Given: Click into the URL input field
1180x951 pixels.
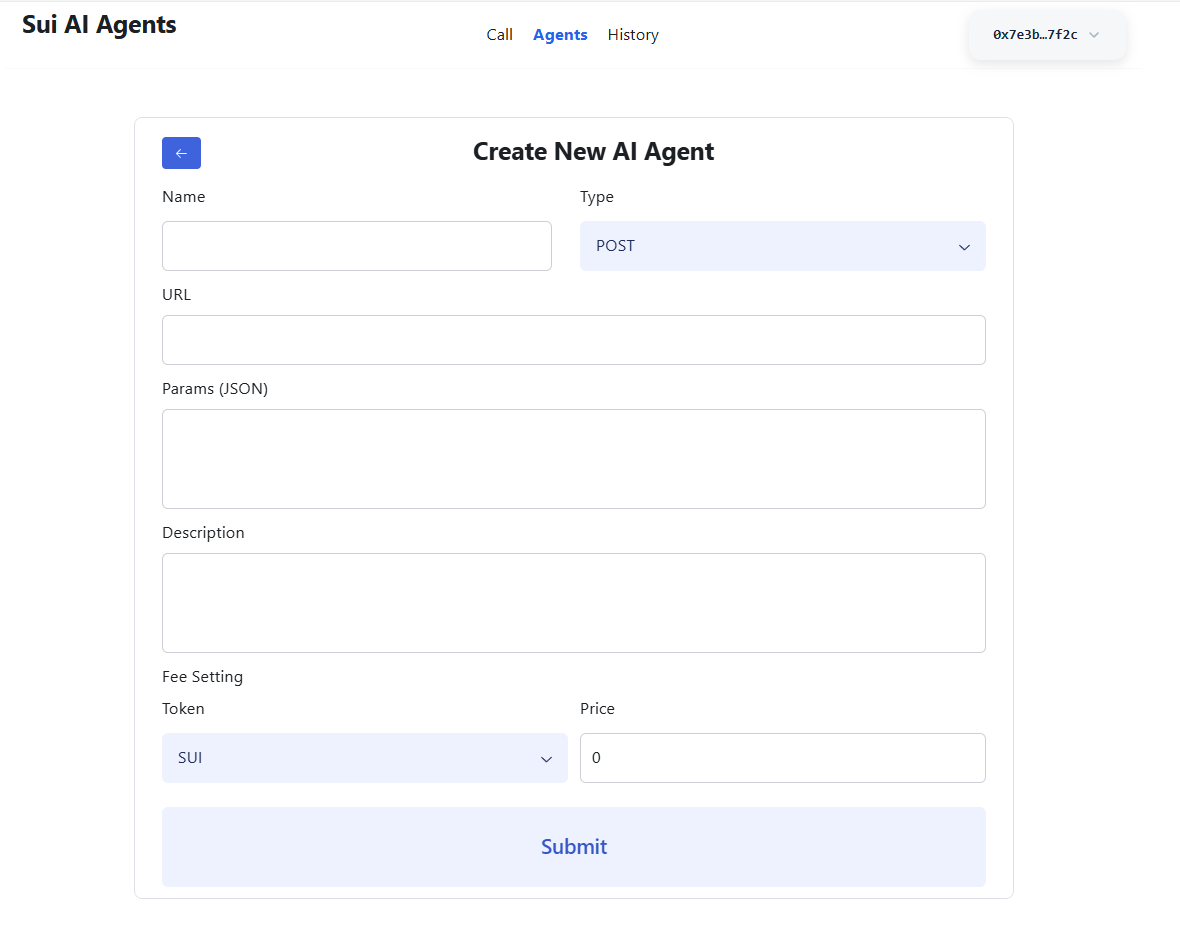Looking at the screenshot, I should [x=573, y=340].
